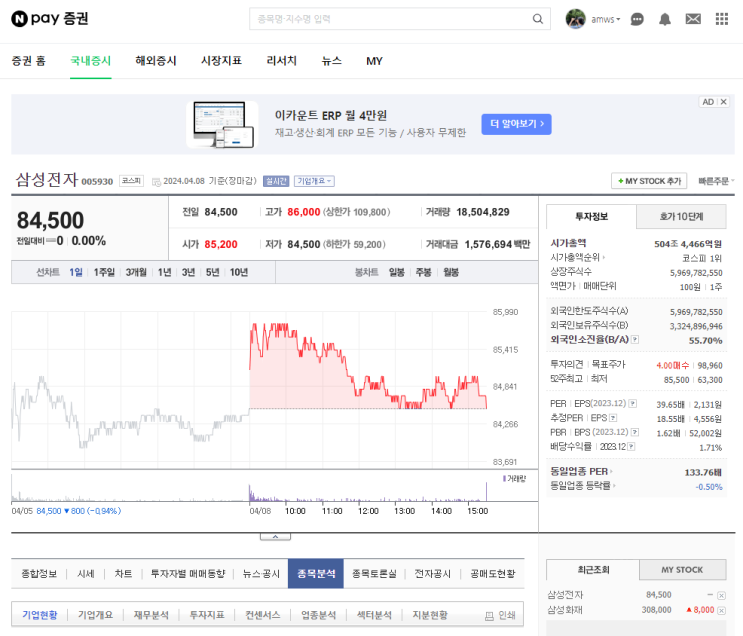Select the 5년 chart period

[x=212, y=272]
